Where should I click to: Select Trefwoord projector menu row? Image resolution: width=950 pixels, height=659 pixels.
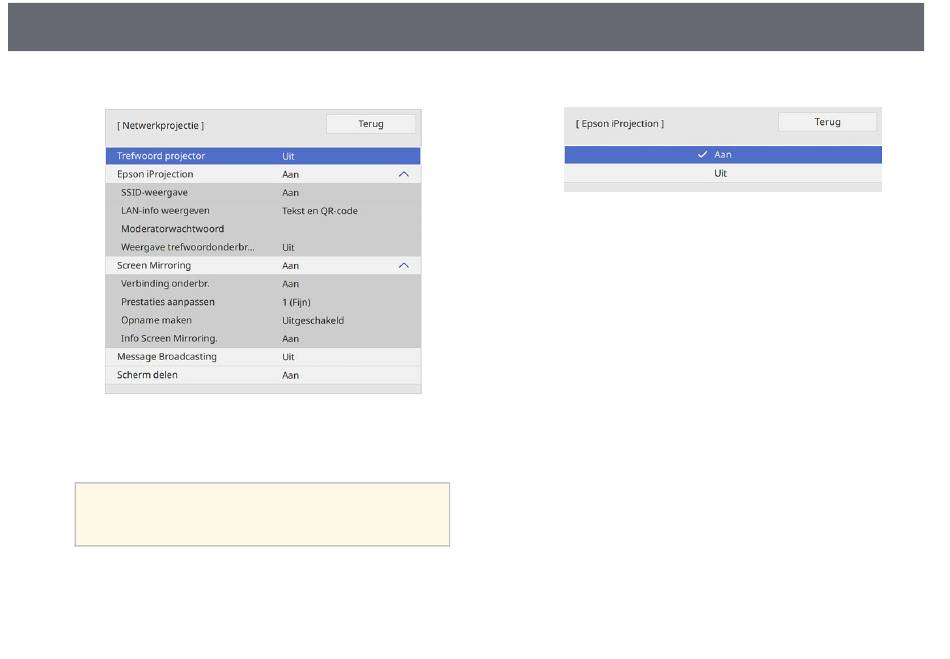[x=262, y=156]
